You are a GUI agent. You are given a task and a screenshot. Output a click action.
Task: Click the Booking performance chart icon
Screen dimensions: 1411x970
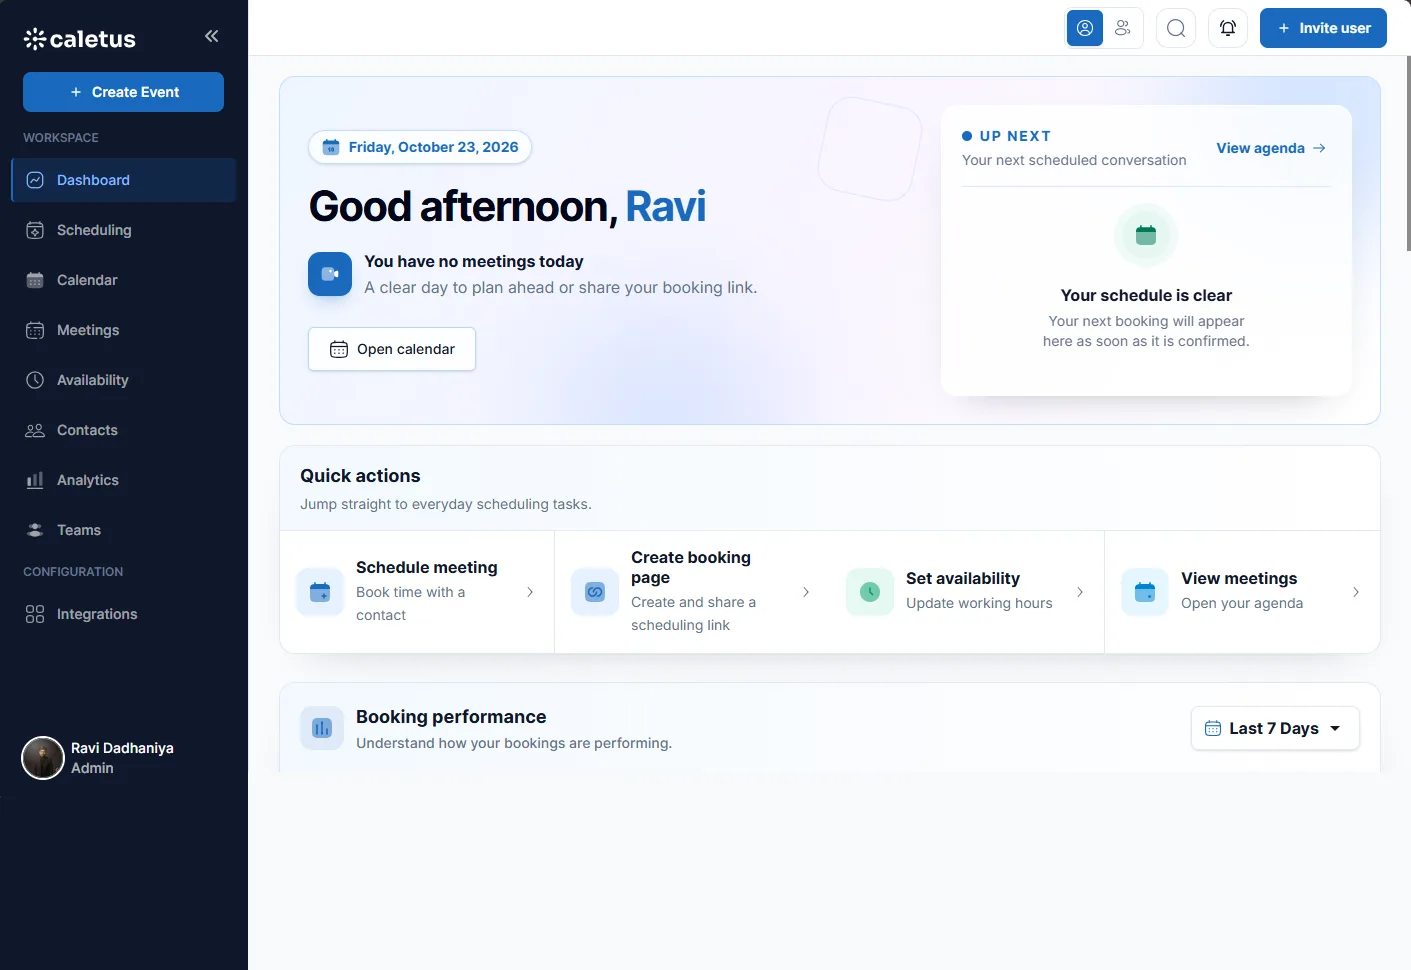pyautogui.click(x=322, y=728)
